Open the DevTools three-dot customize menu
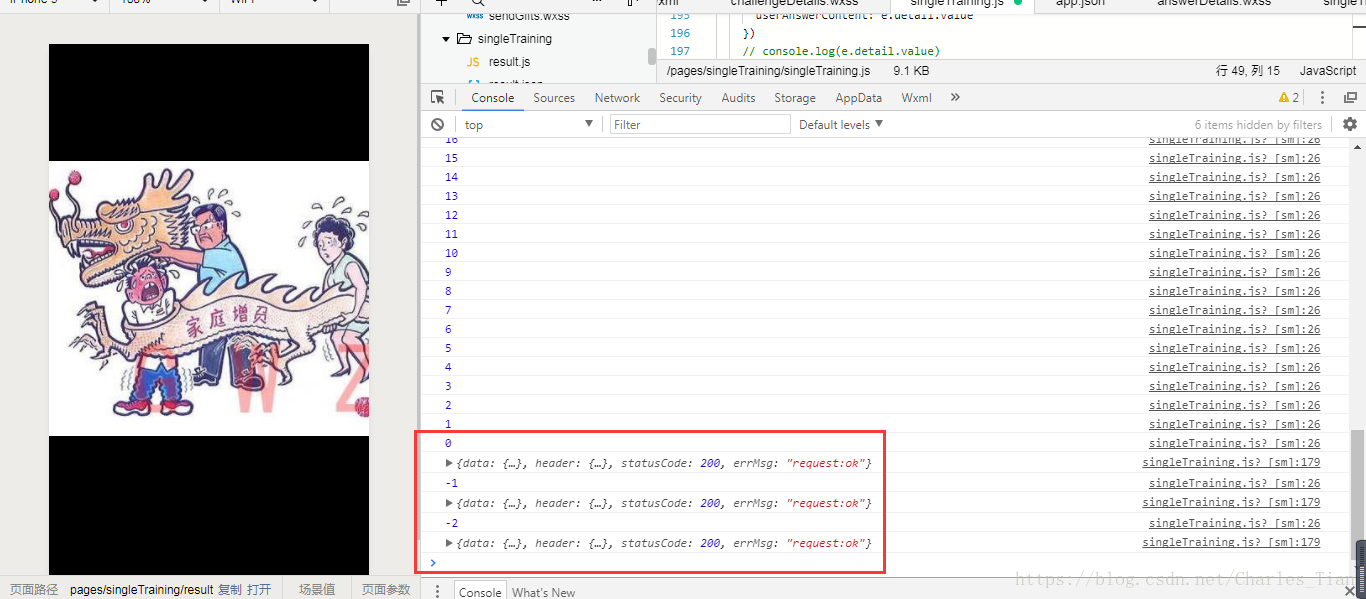 [x=1323, y=97]
